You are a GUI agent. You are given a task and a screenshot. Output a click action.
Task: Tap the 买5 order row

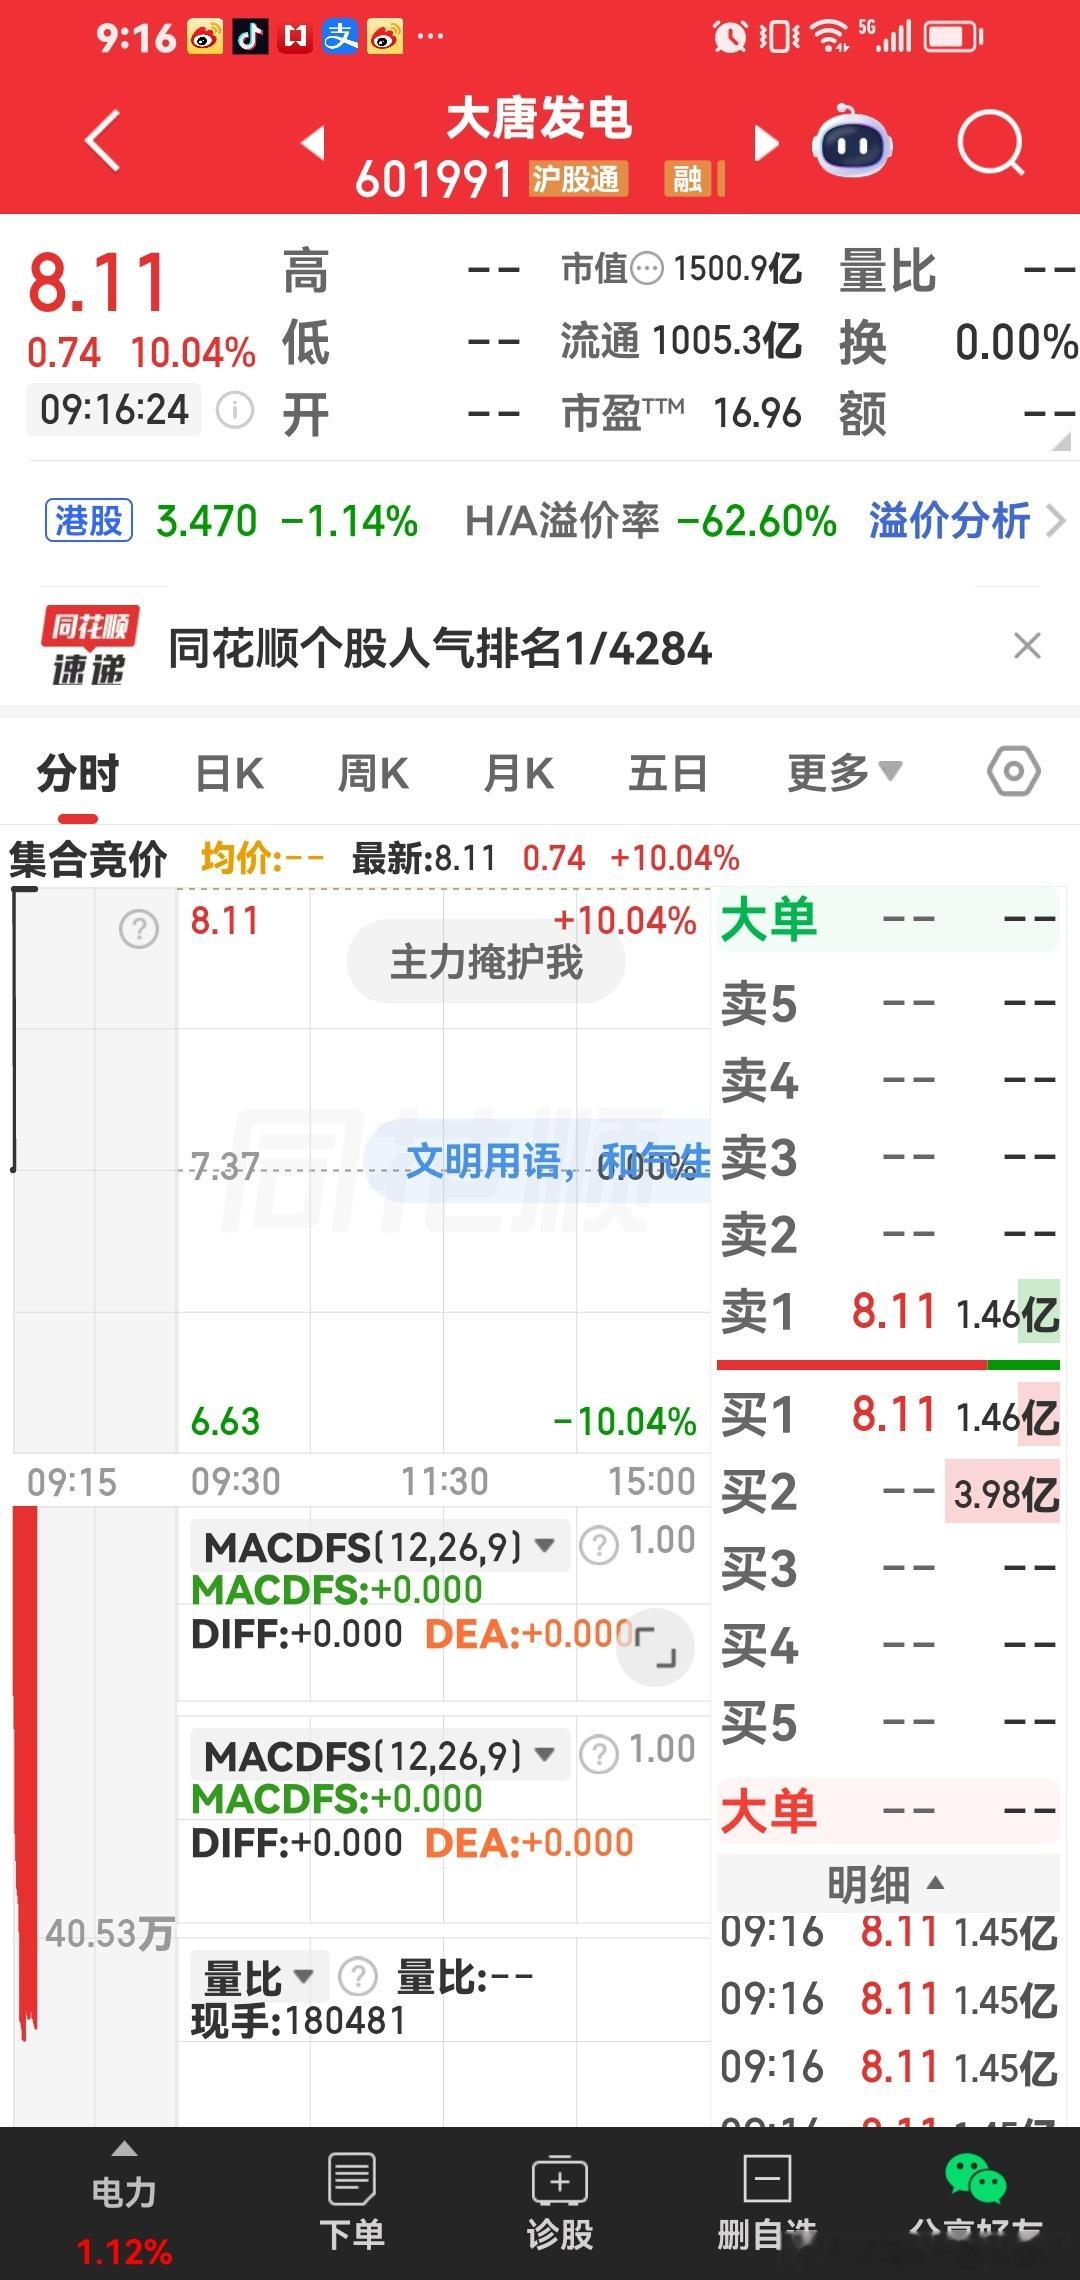pos(889,1722)
